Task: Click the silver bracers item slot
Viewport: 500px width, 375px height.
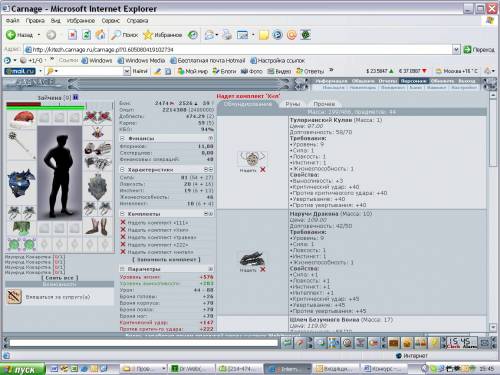Action: [x=98, y=148]
